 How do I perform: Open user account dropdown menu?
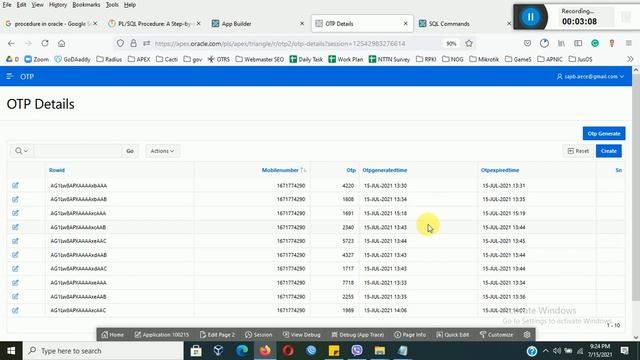tap(590, 76)
